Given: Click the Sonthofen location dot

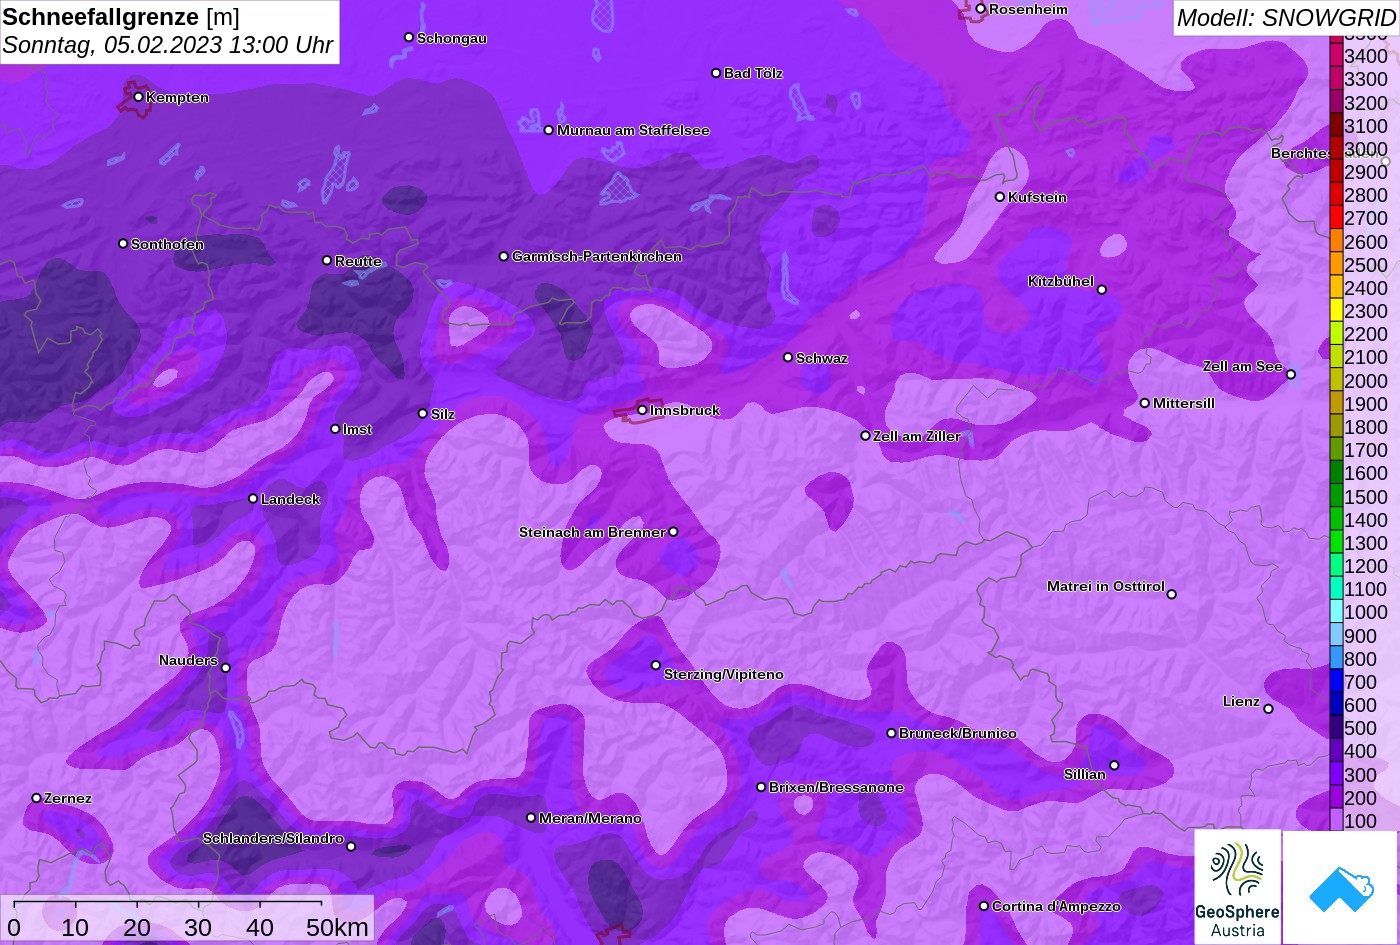Looking at the screenshot, I should click(123, 243).
